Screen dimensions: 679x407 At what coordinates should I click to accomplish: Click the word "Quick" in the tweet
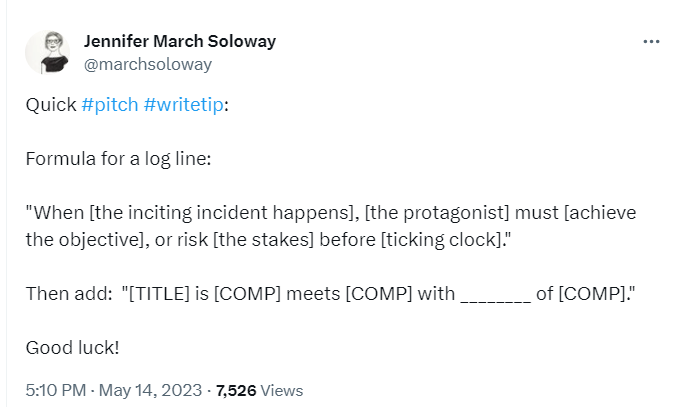click(50, 104)
